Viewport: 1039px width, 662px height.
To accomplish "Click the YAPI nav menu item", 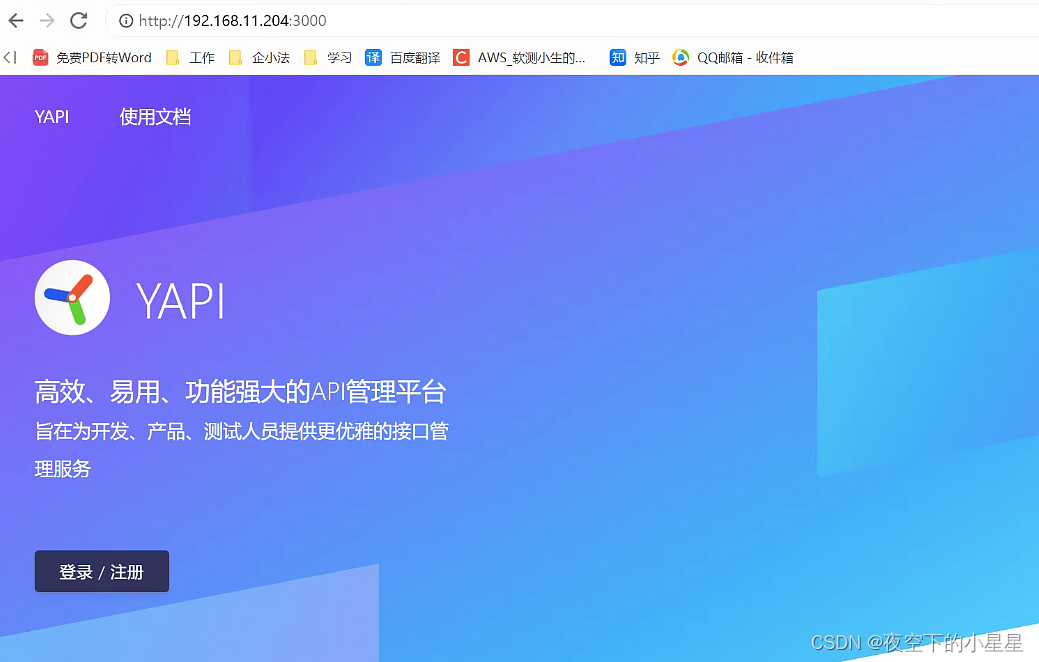I will [52, 117].
